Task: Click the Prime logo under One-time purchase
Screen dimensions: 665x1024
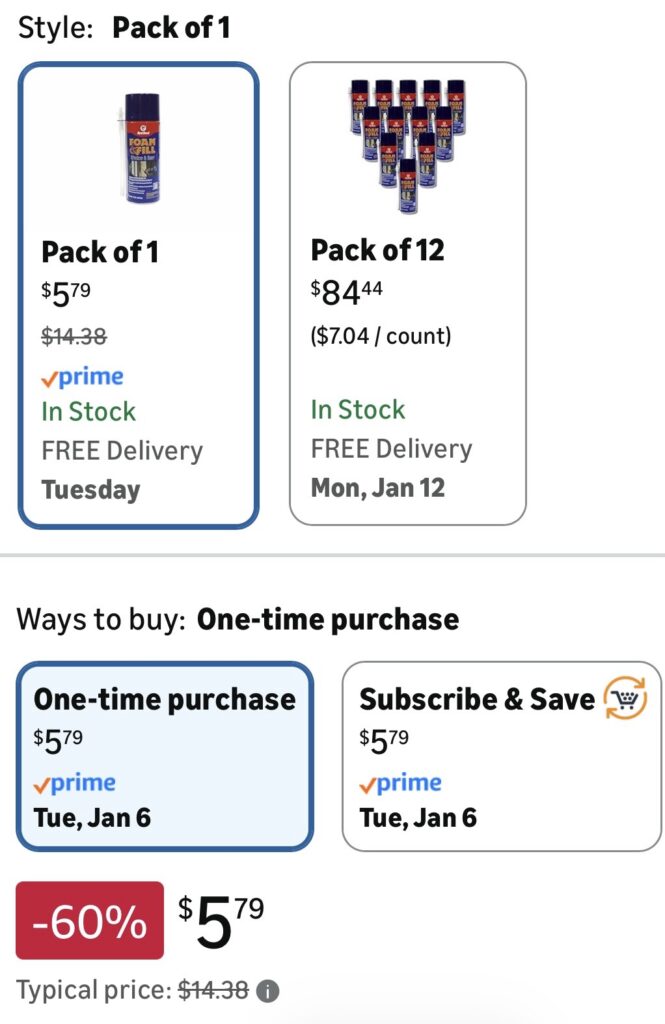Action: (x=74, y=783)
